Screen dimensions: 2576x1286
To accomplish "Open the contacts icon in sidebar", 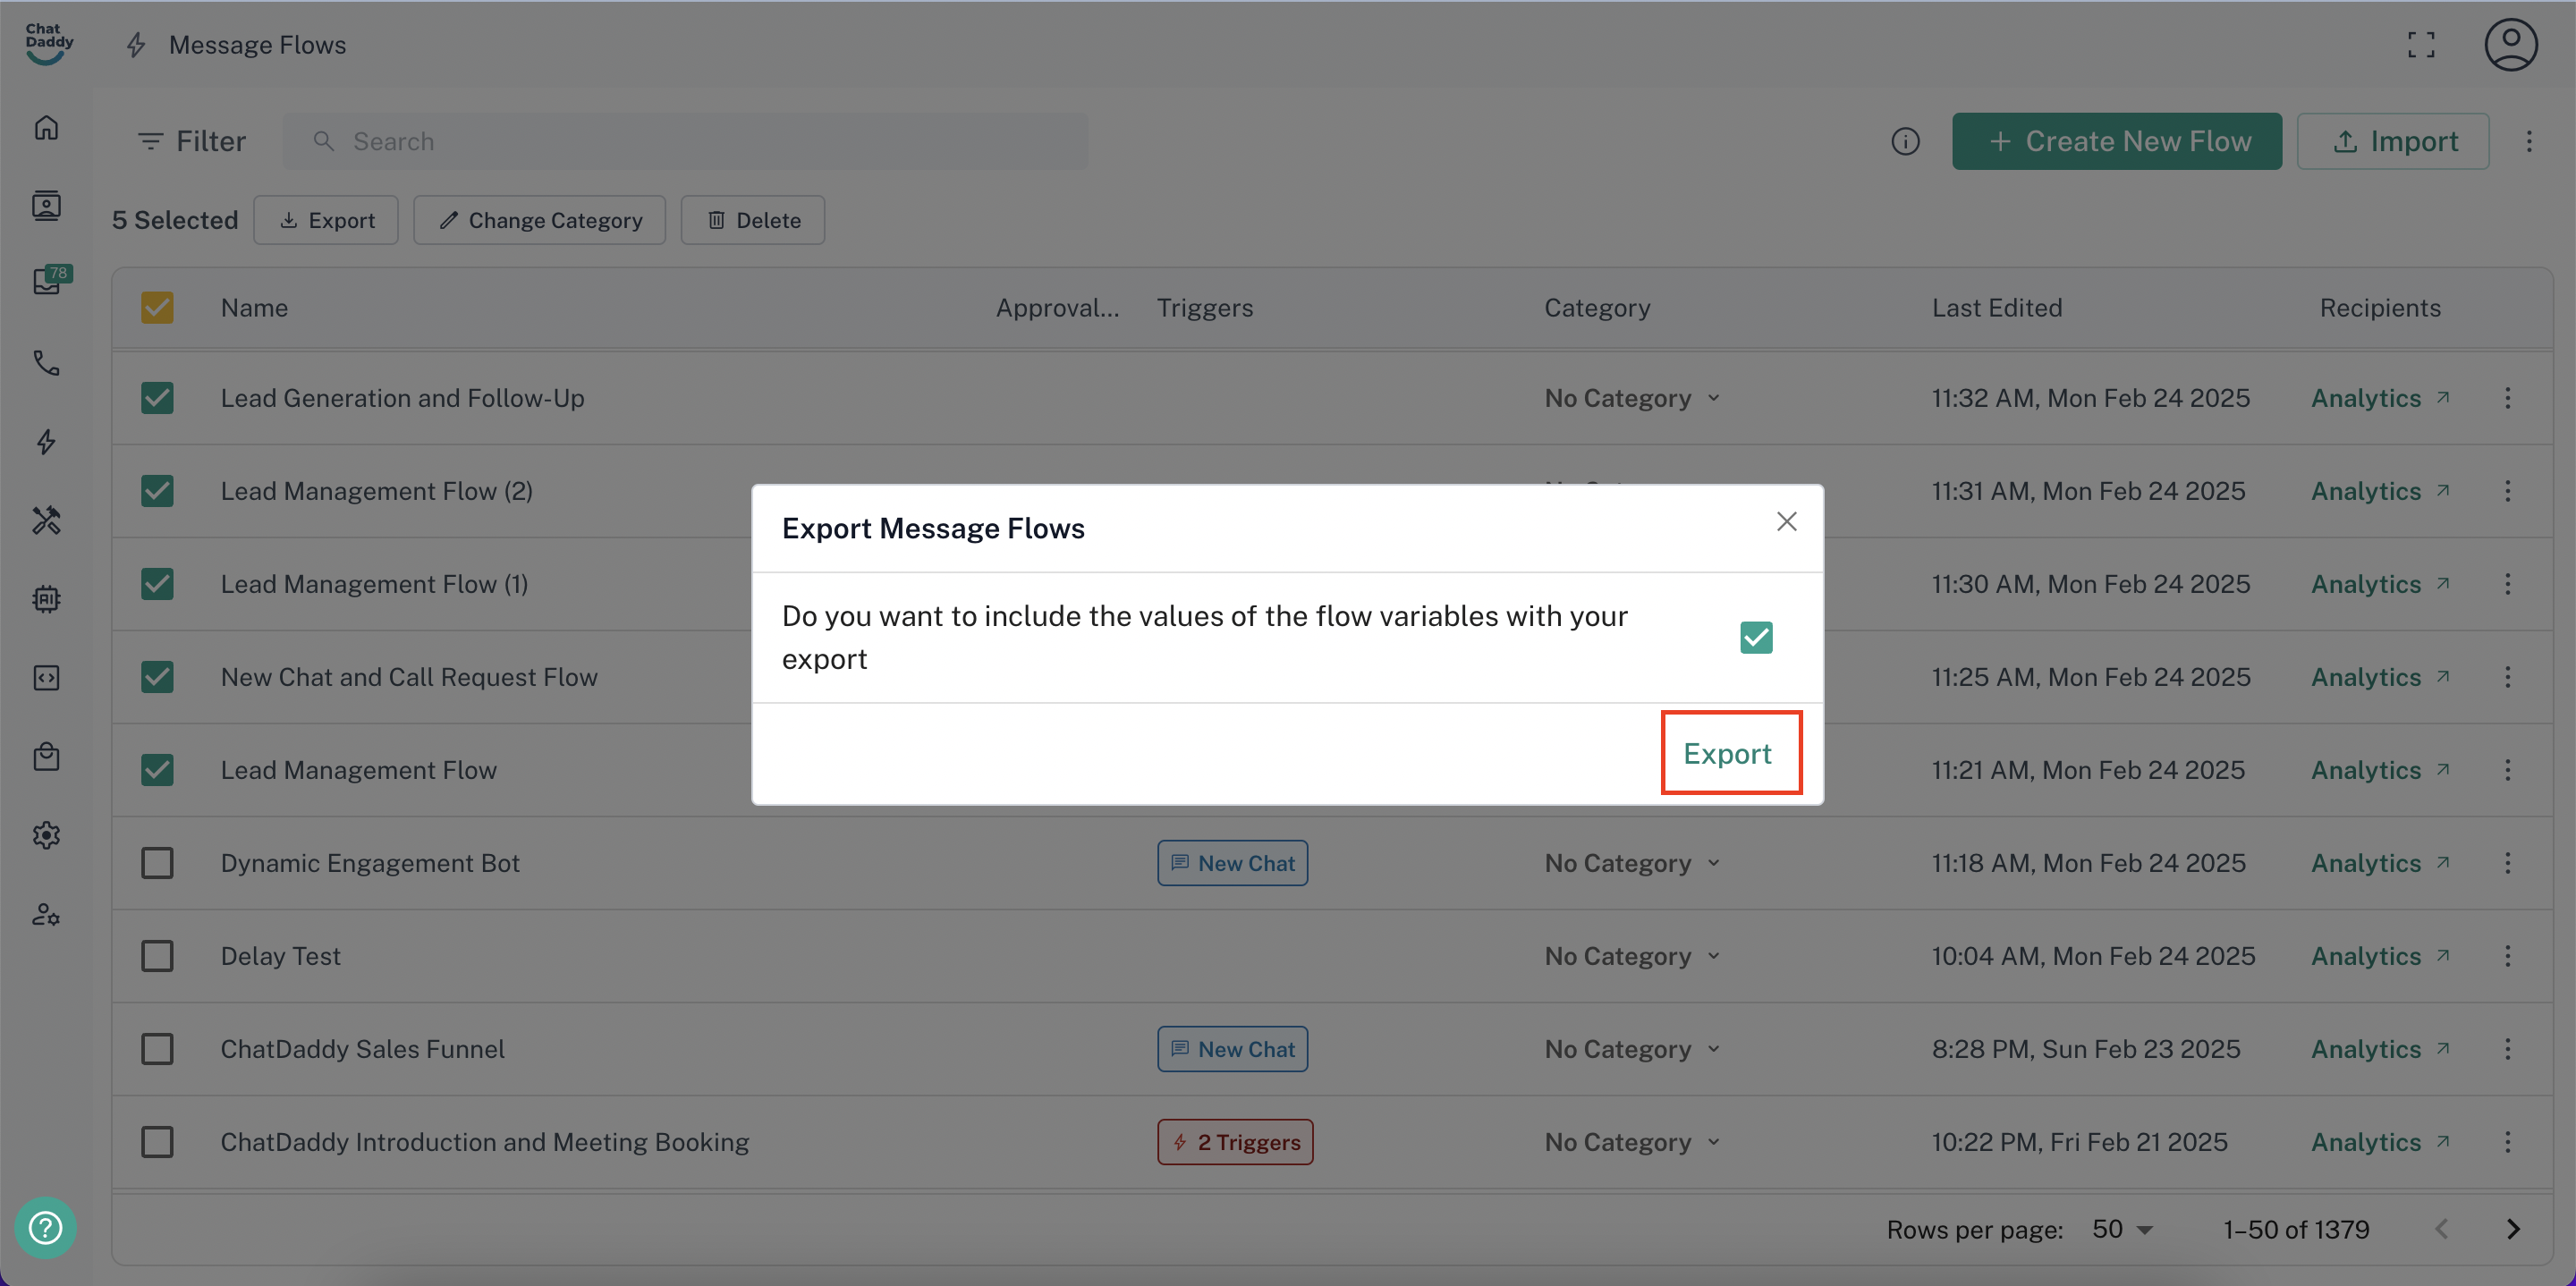I will pos(46,205).
